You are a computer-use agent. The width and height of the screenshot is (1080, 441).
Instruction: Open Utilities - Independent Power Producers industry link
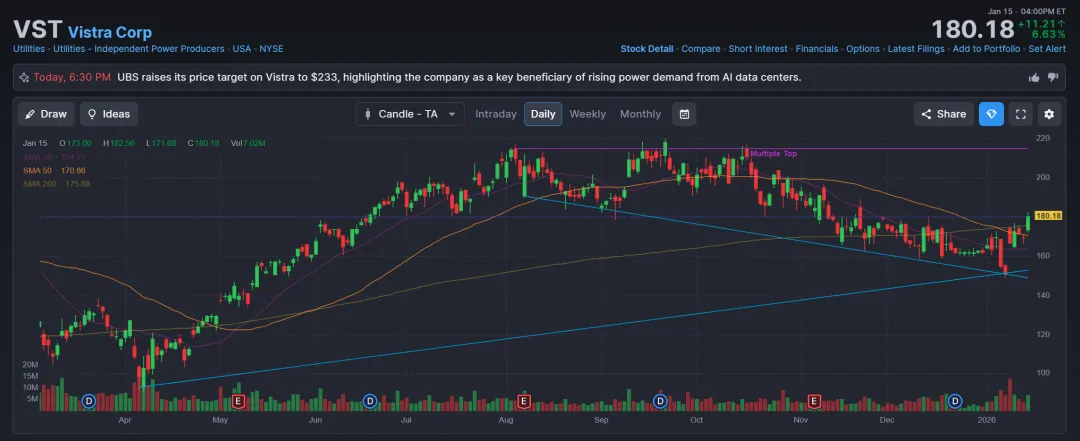(x=138, y=49)
